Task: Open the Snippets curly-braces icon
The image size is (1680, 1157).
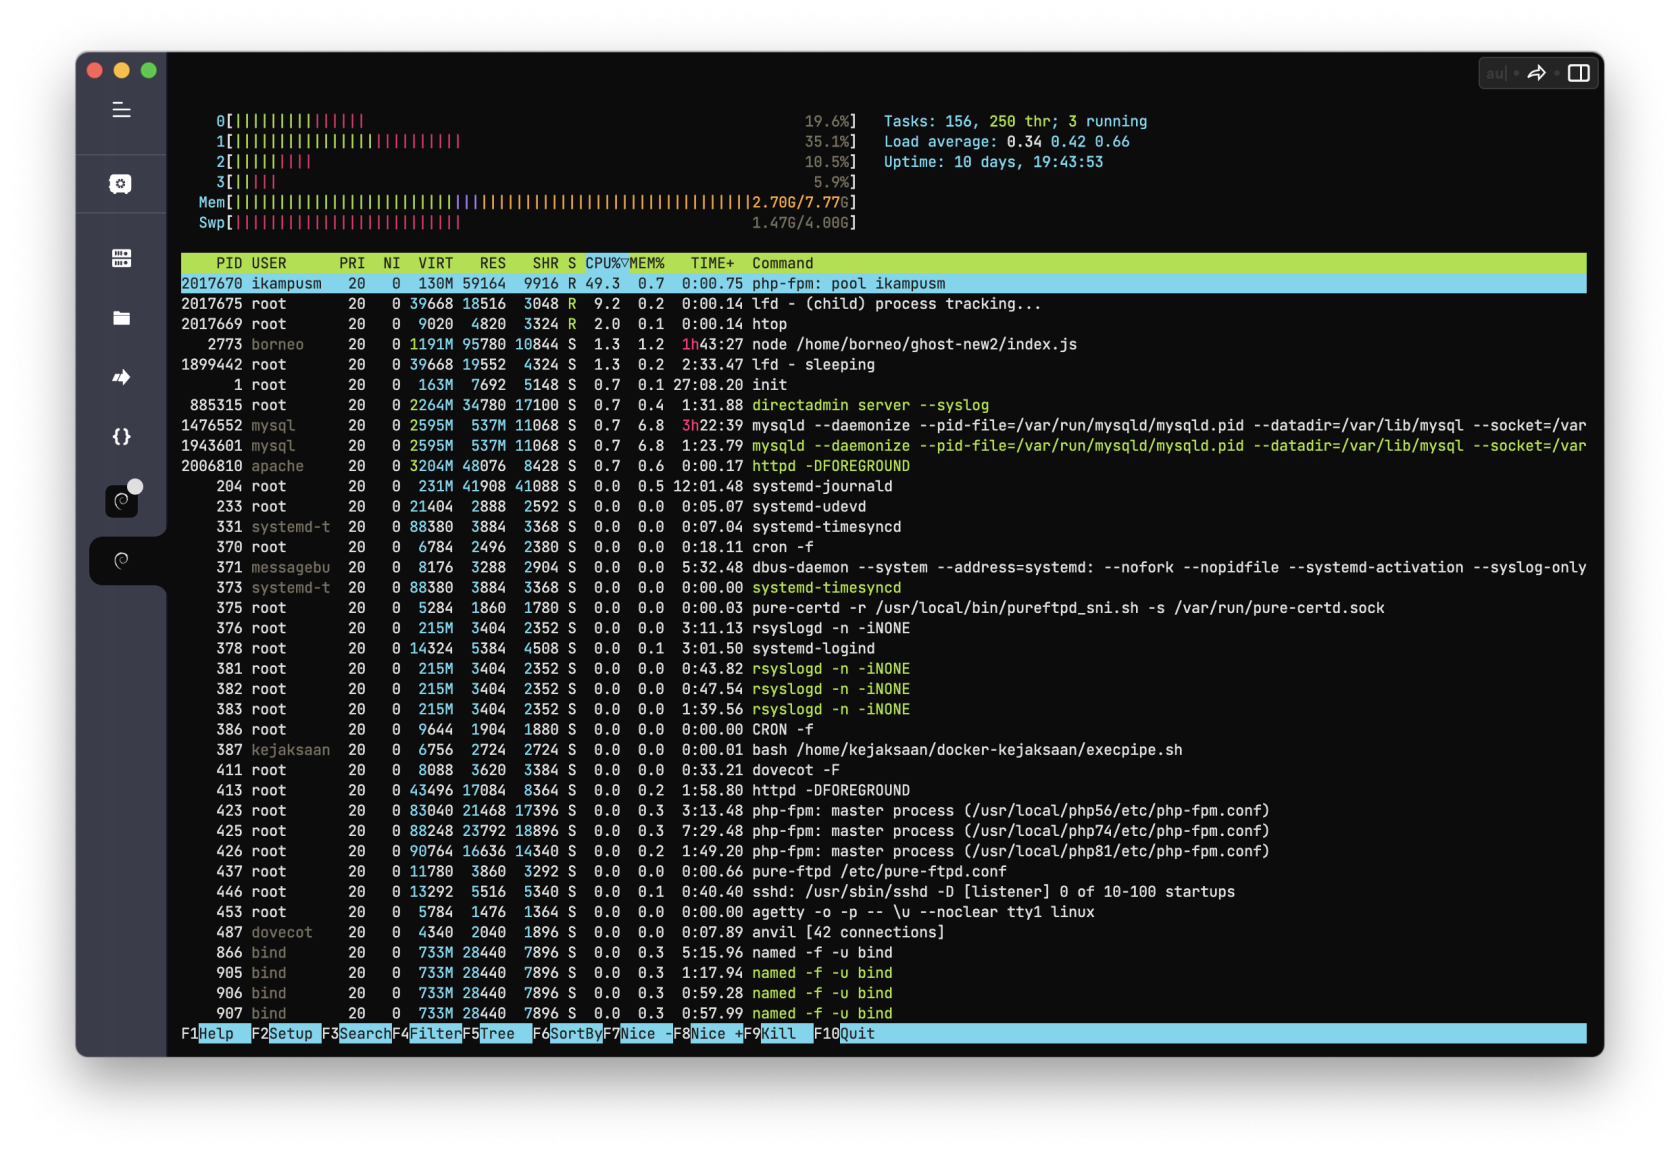Action: click(x=121, y=436)
